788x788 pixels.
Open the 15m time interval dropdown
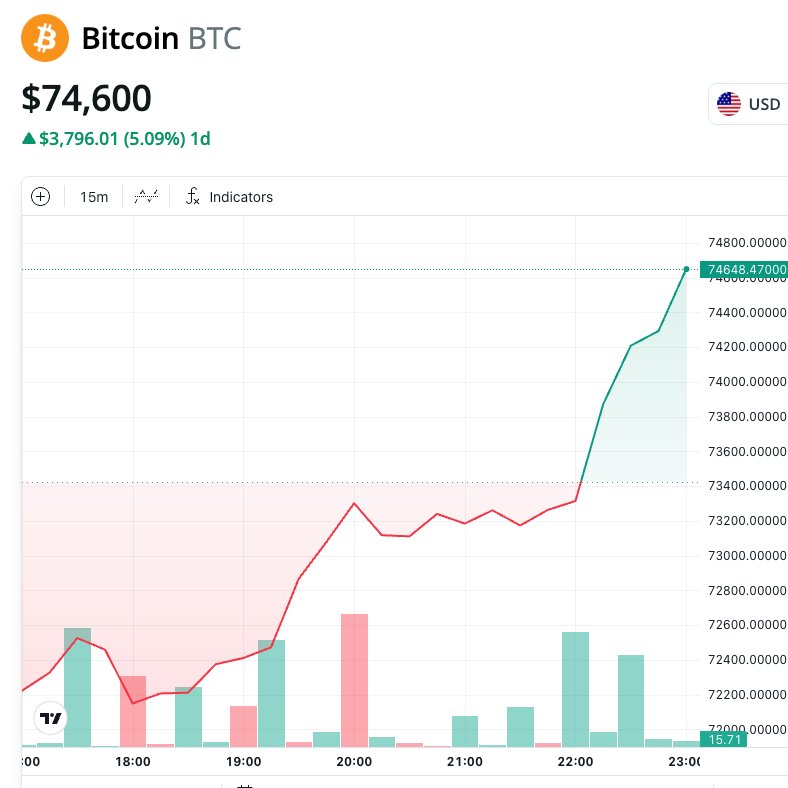pyautogui.click(x=94, y=197)
